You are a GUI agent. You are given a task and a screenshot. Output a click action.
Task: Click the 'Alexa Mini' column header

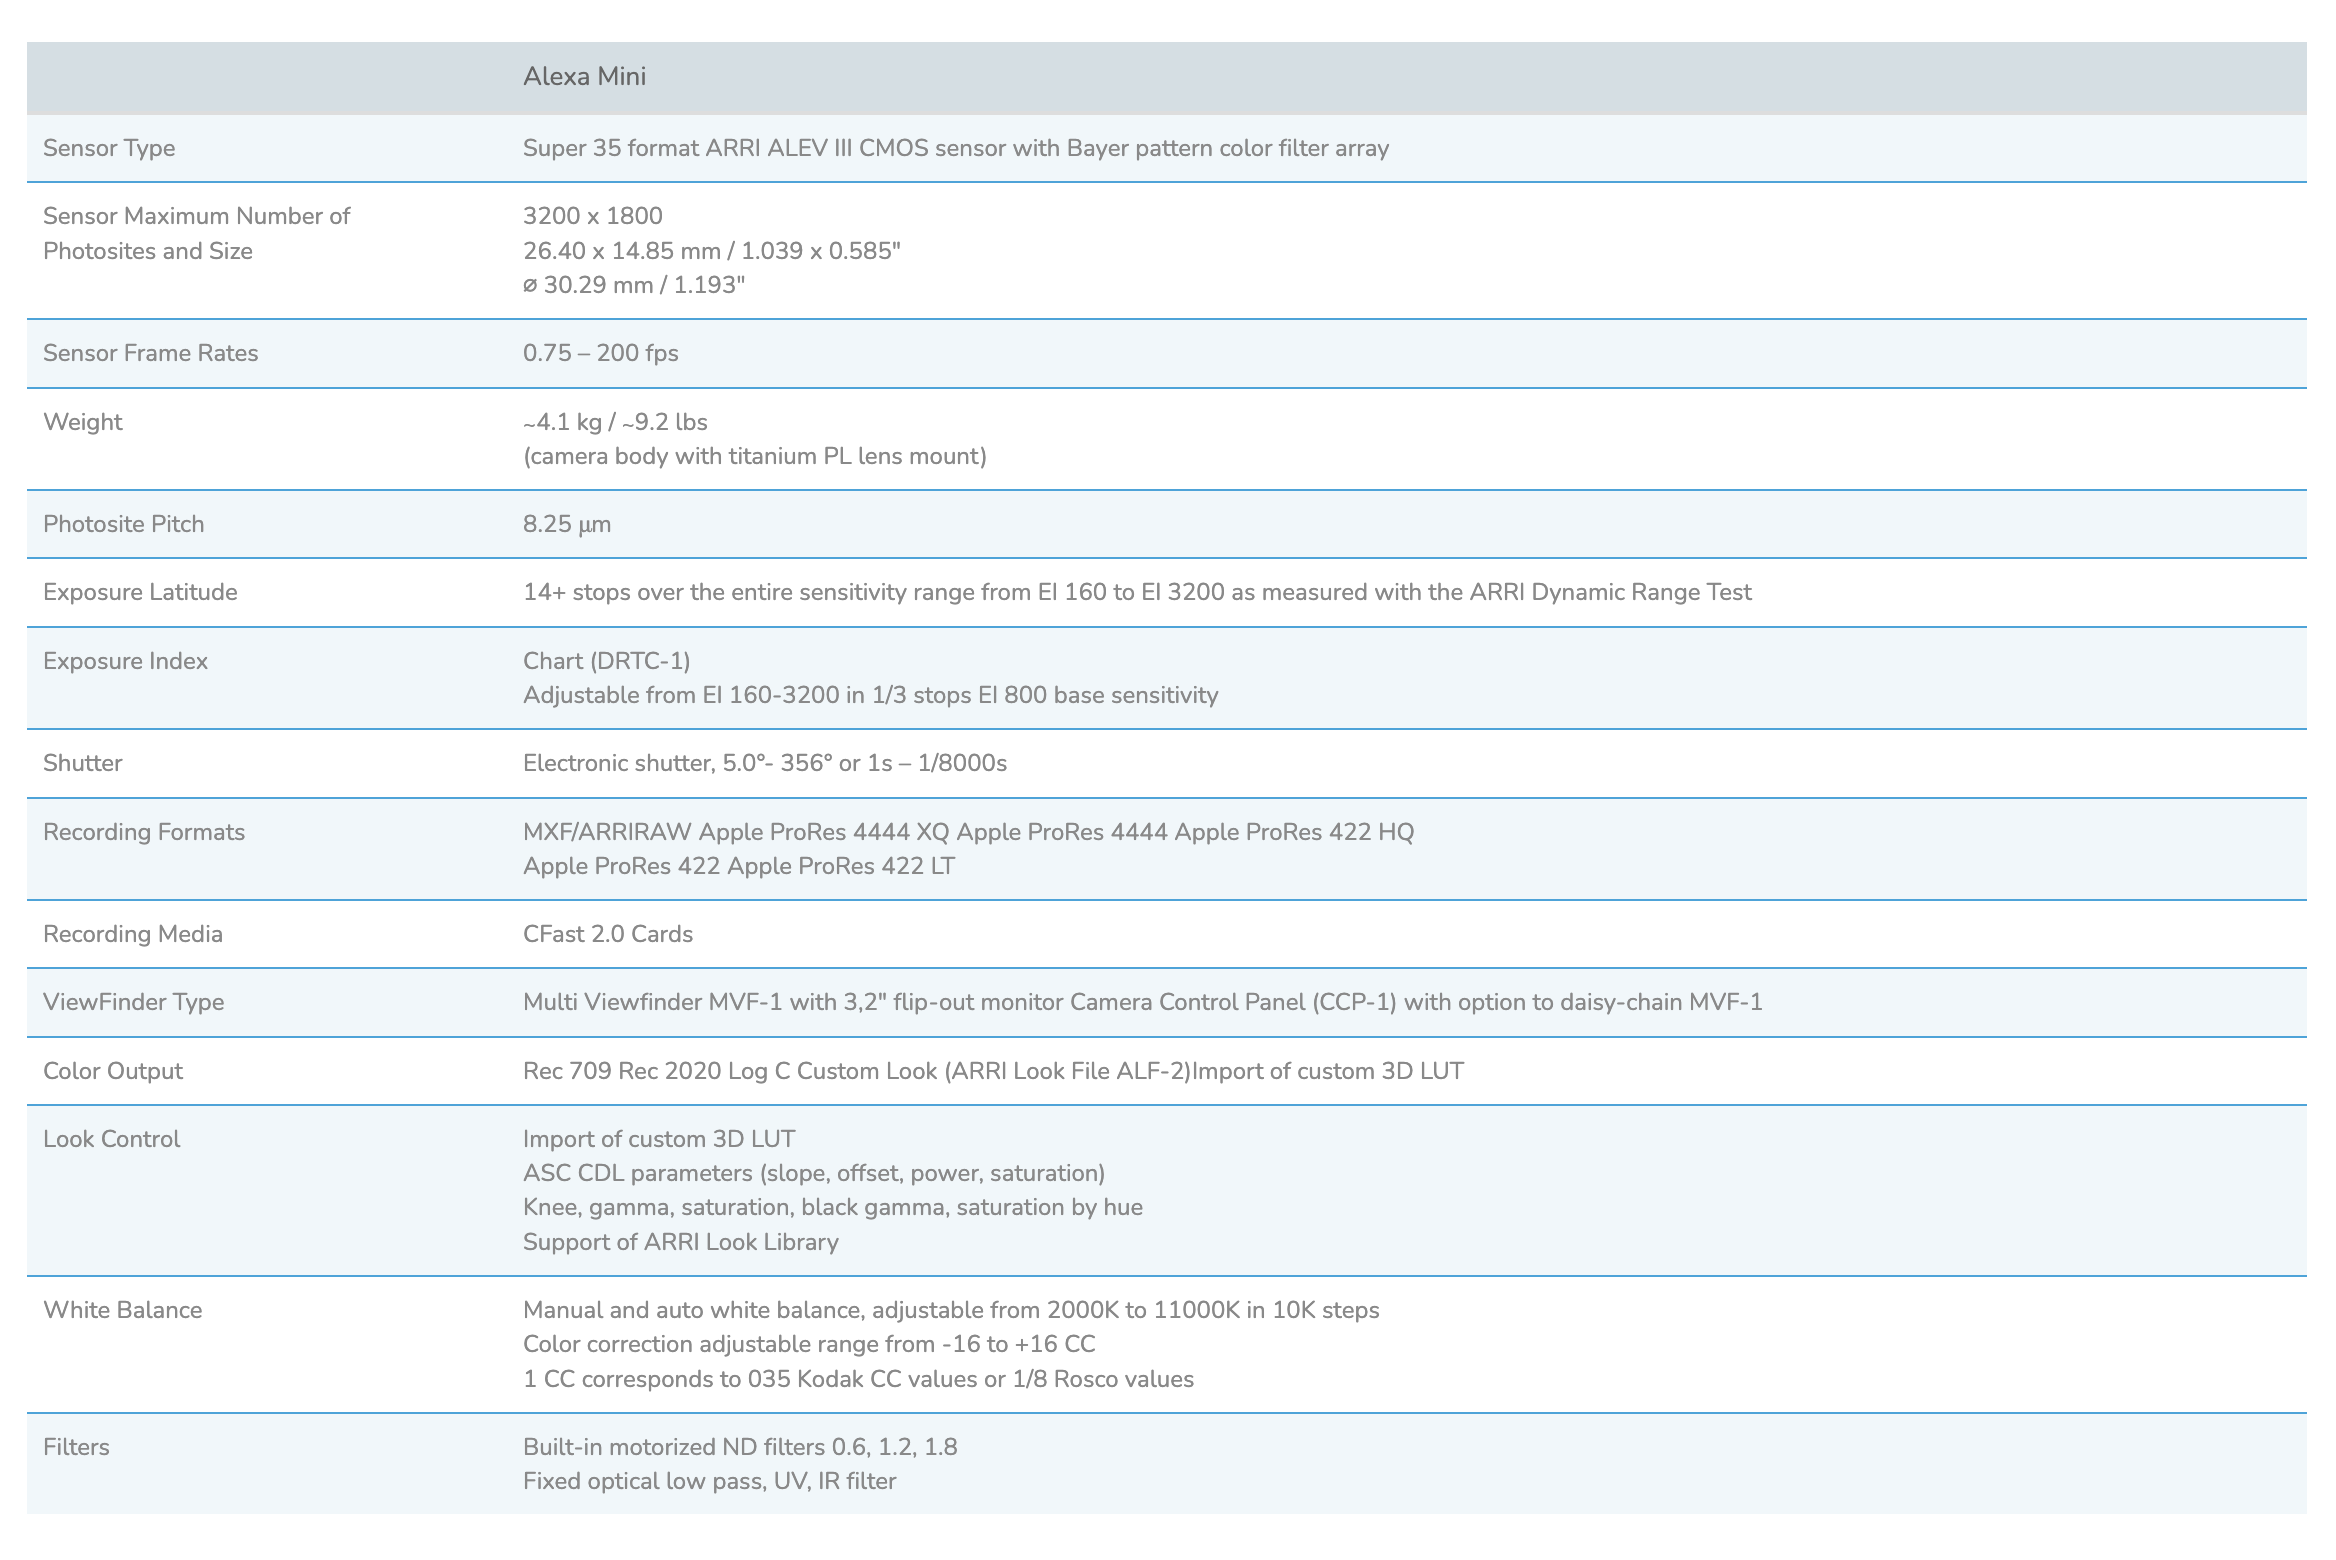pyautogui.click(x=584, y=77)
